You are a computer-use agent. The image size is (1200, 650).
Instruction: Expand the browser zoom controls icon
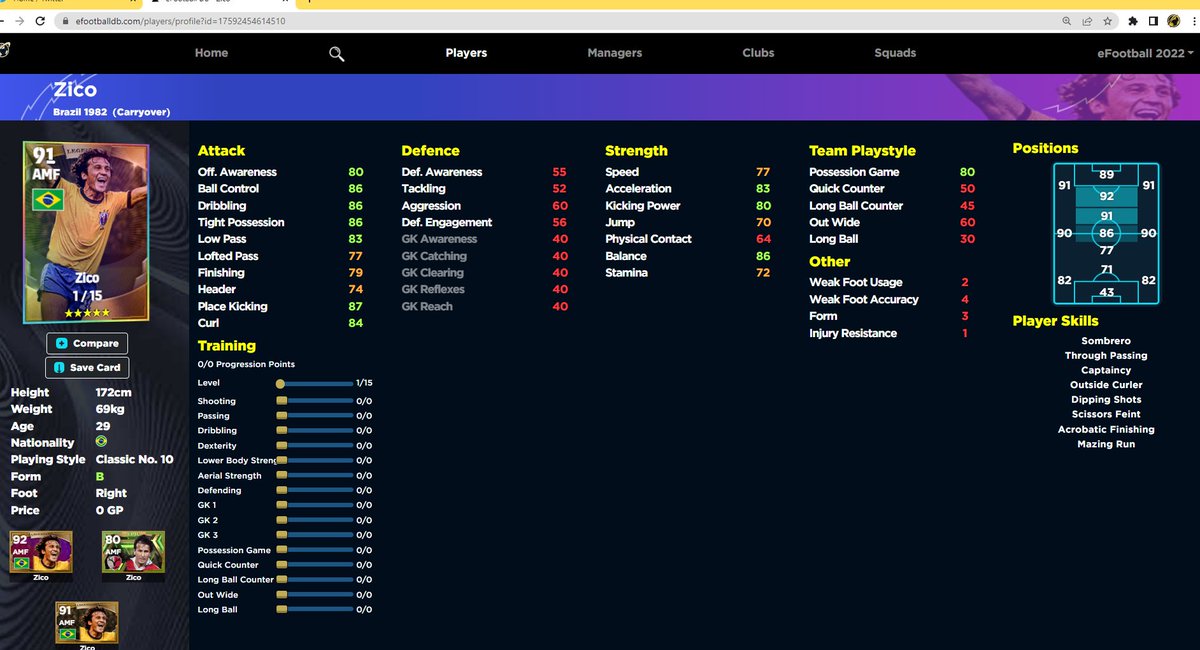[x=1068, y=18]
